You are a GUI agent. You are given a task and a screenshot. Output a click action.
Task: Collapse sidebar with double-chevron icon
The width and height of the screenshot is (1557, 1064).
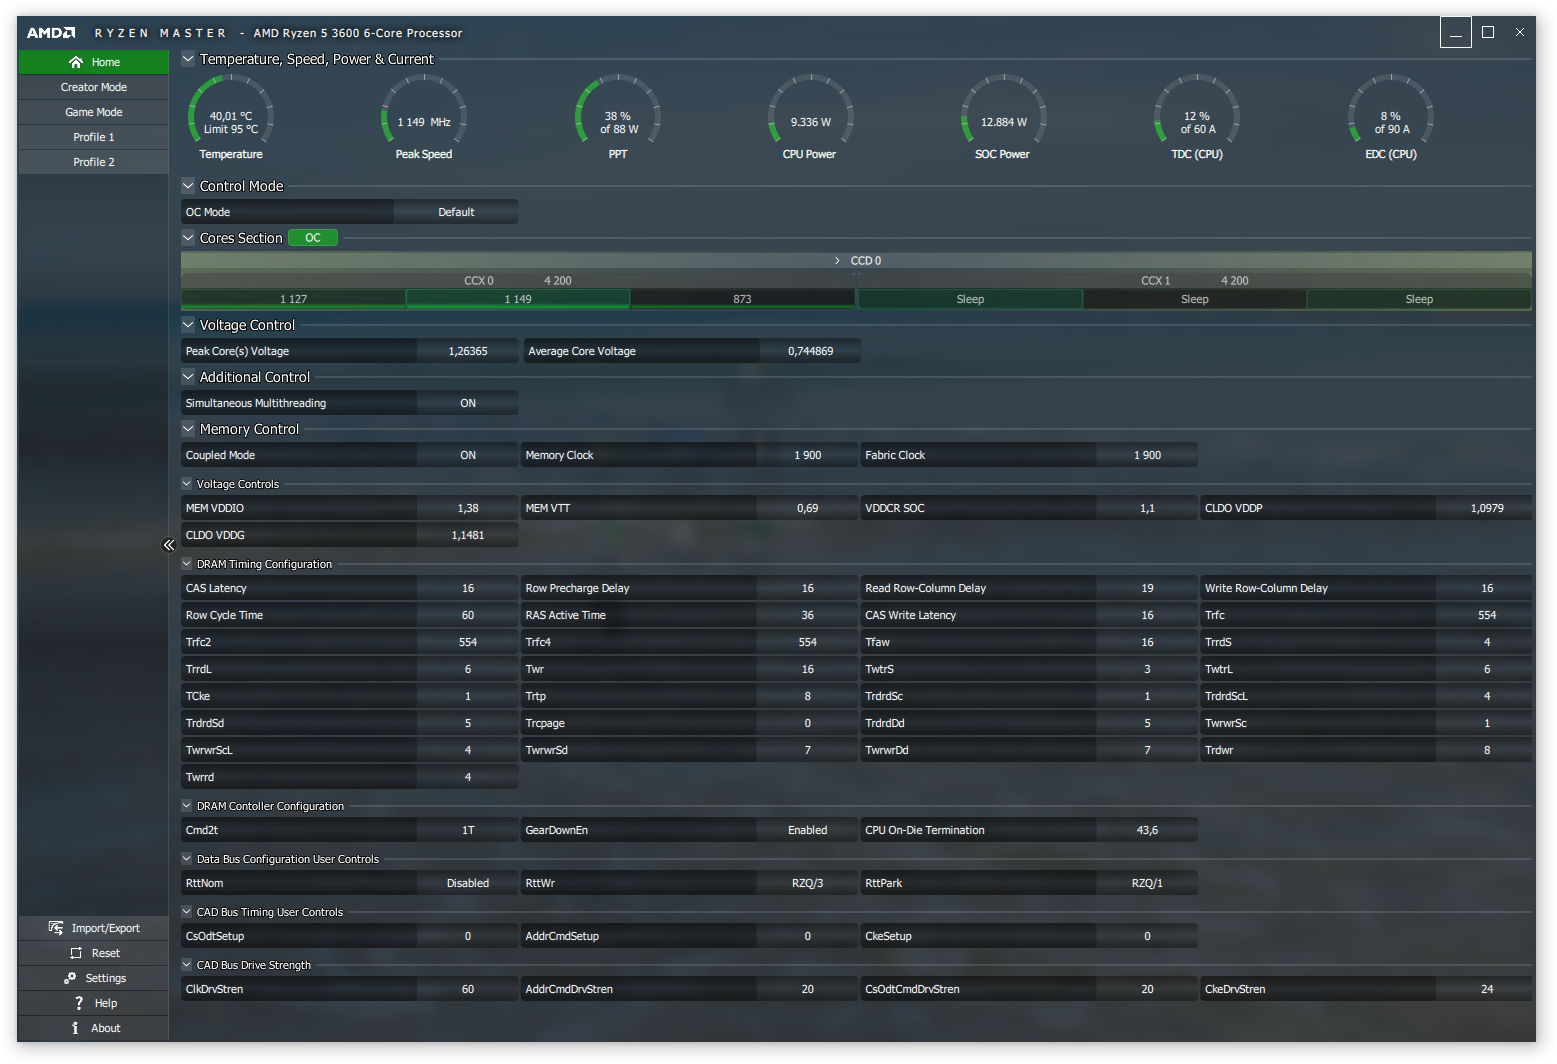tap(169, 545)
